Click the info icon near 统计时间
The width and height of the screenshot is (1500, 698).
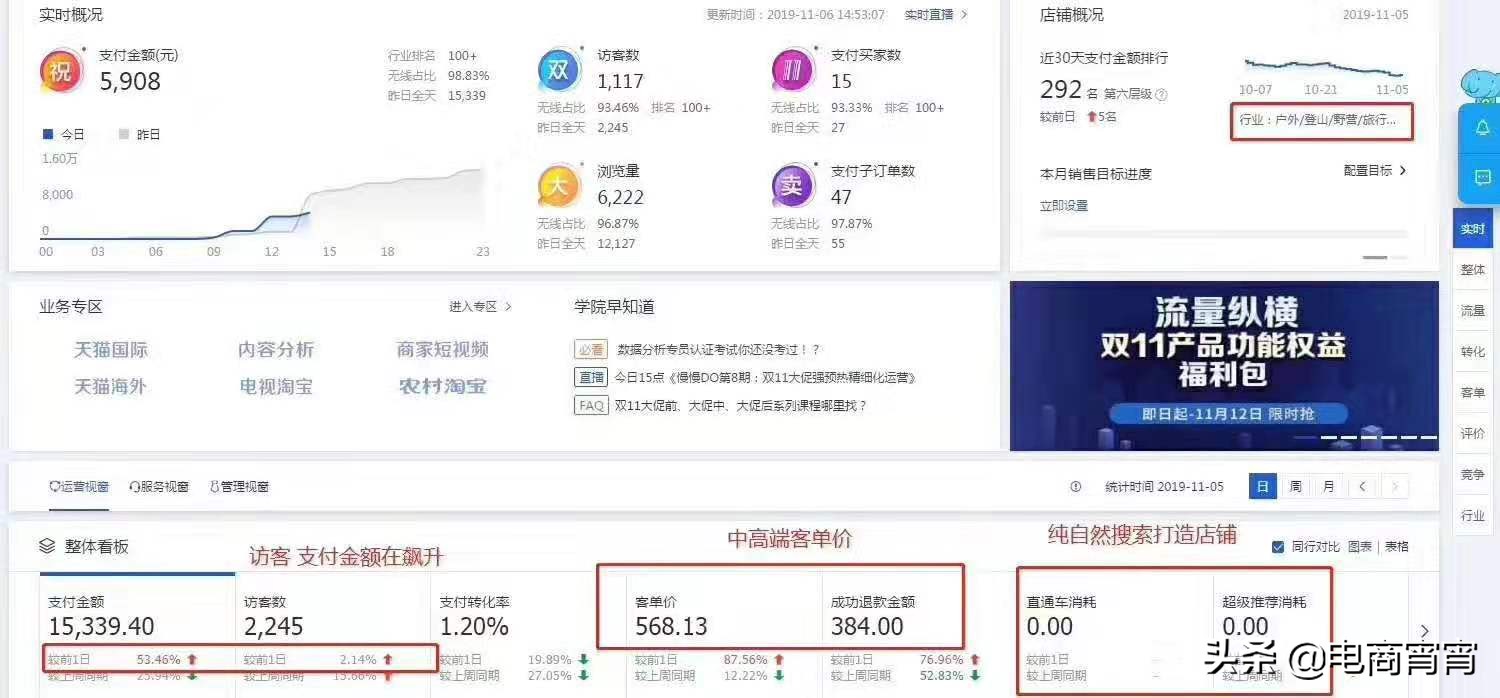(x=1075, y=486)
